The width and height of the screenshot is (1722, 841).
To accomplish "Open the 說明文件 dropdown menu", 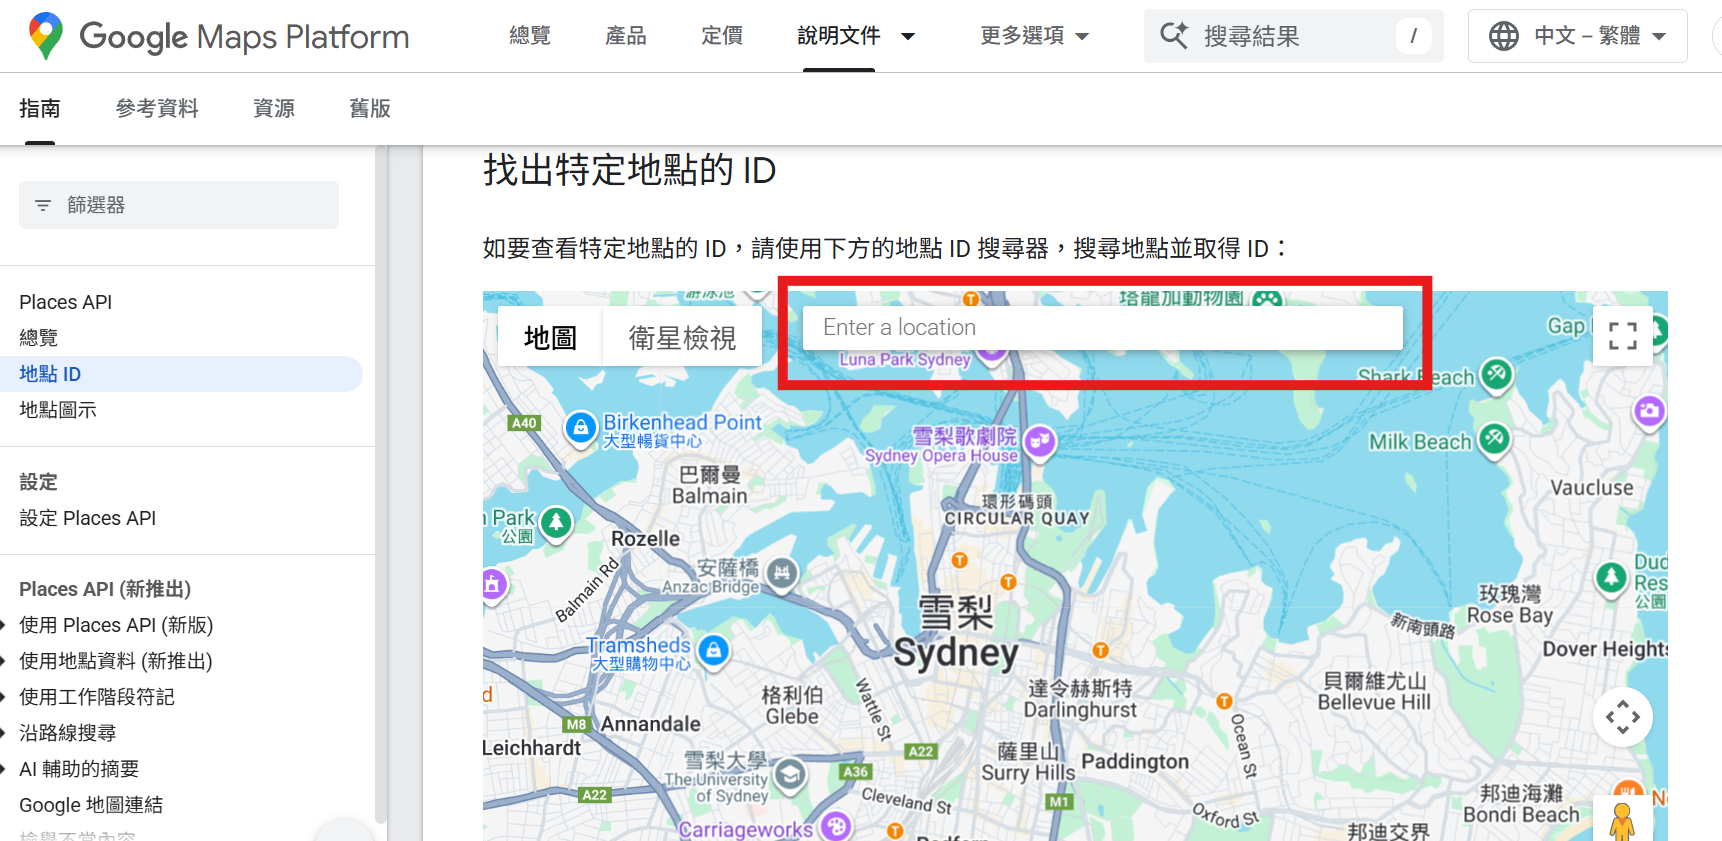I will click(856, 36).
